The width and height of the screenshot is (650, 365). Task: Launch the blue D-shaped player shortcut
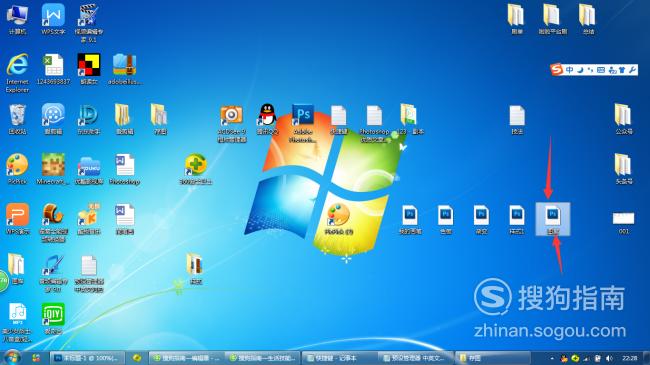89,119
